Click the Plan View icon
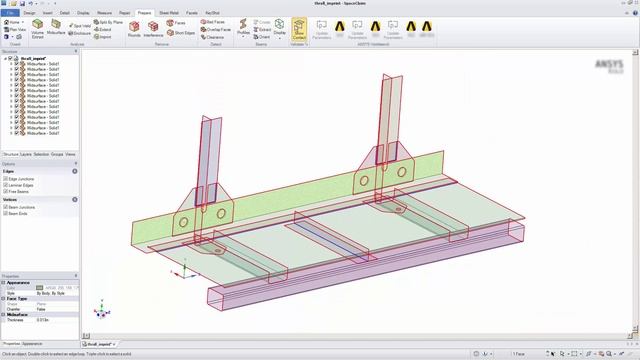This screenshot has height=360, width=640. pyautogui.click(x=15, y=29)
